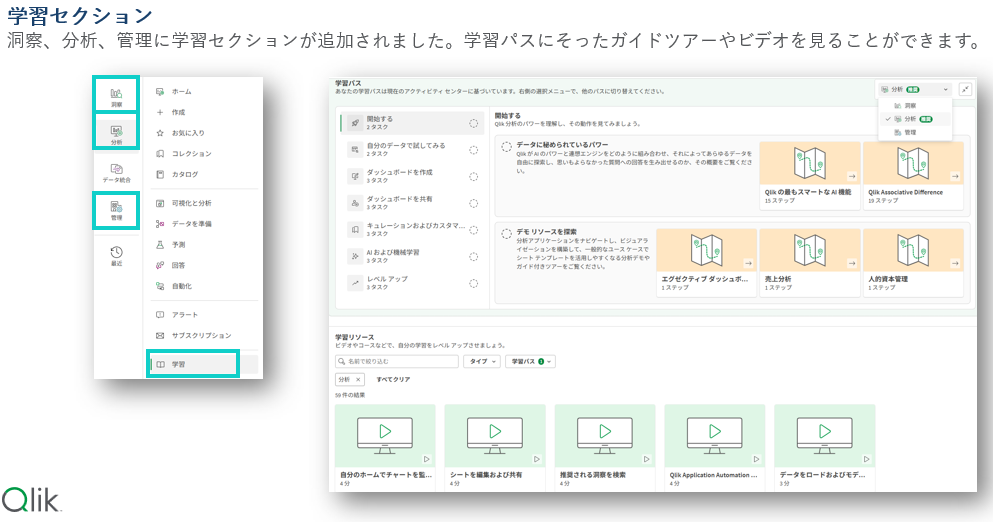Select the キュレーションおよびカスタマ… step

pos(412,229)
